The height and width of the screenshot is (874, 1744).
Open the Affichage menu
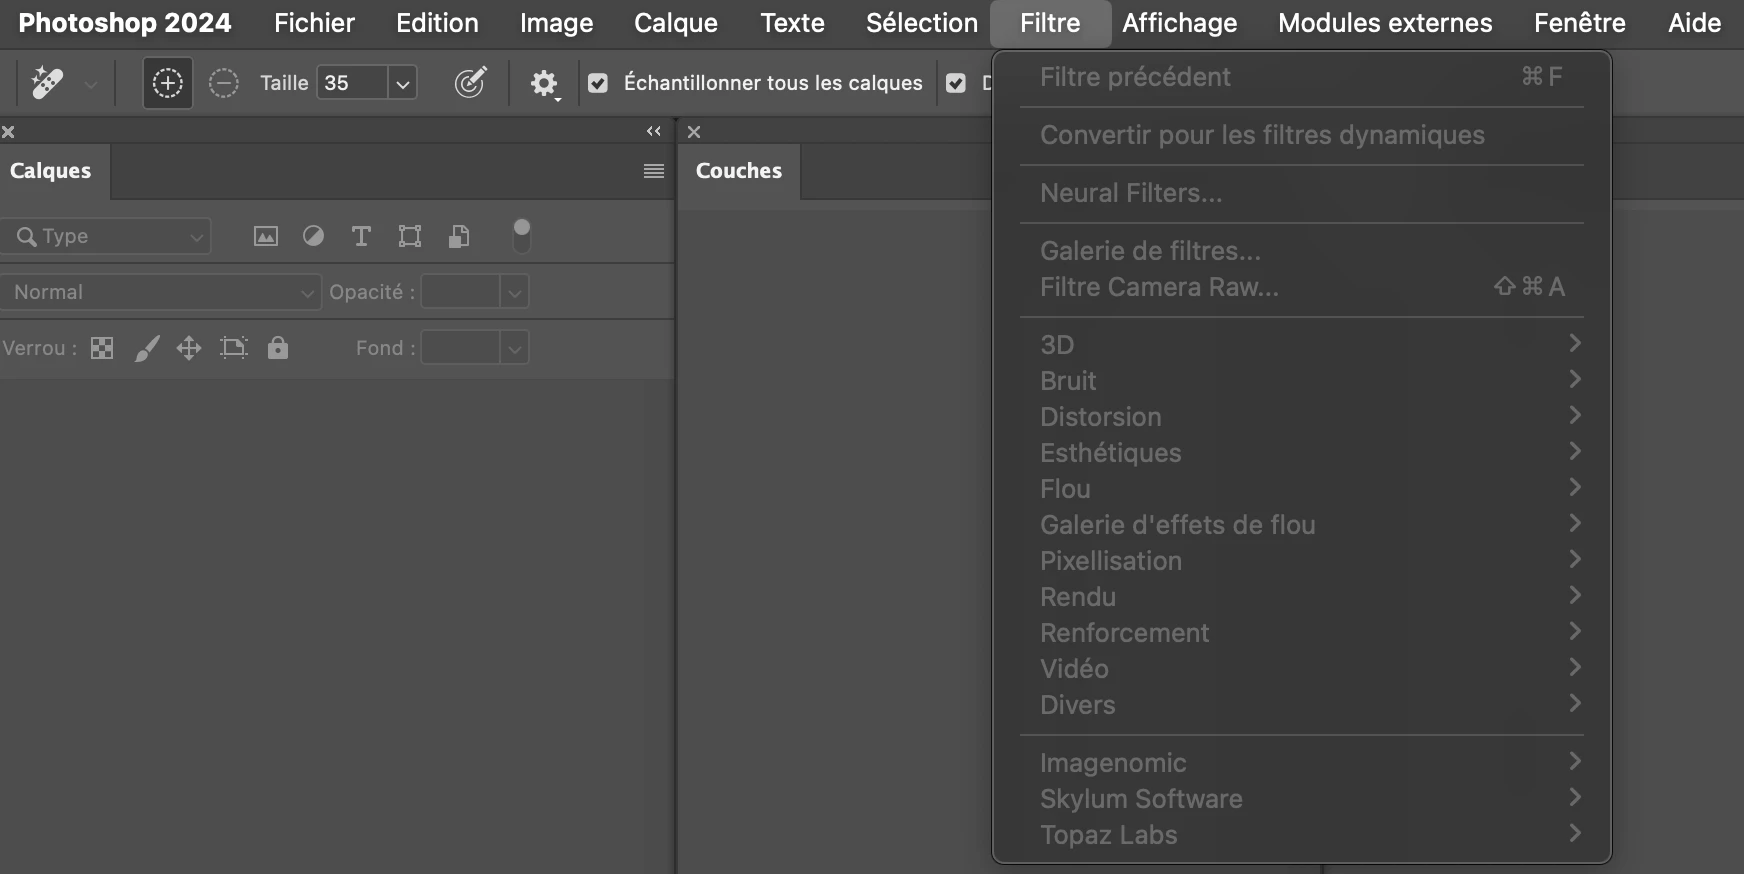pos(1179,23)
